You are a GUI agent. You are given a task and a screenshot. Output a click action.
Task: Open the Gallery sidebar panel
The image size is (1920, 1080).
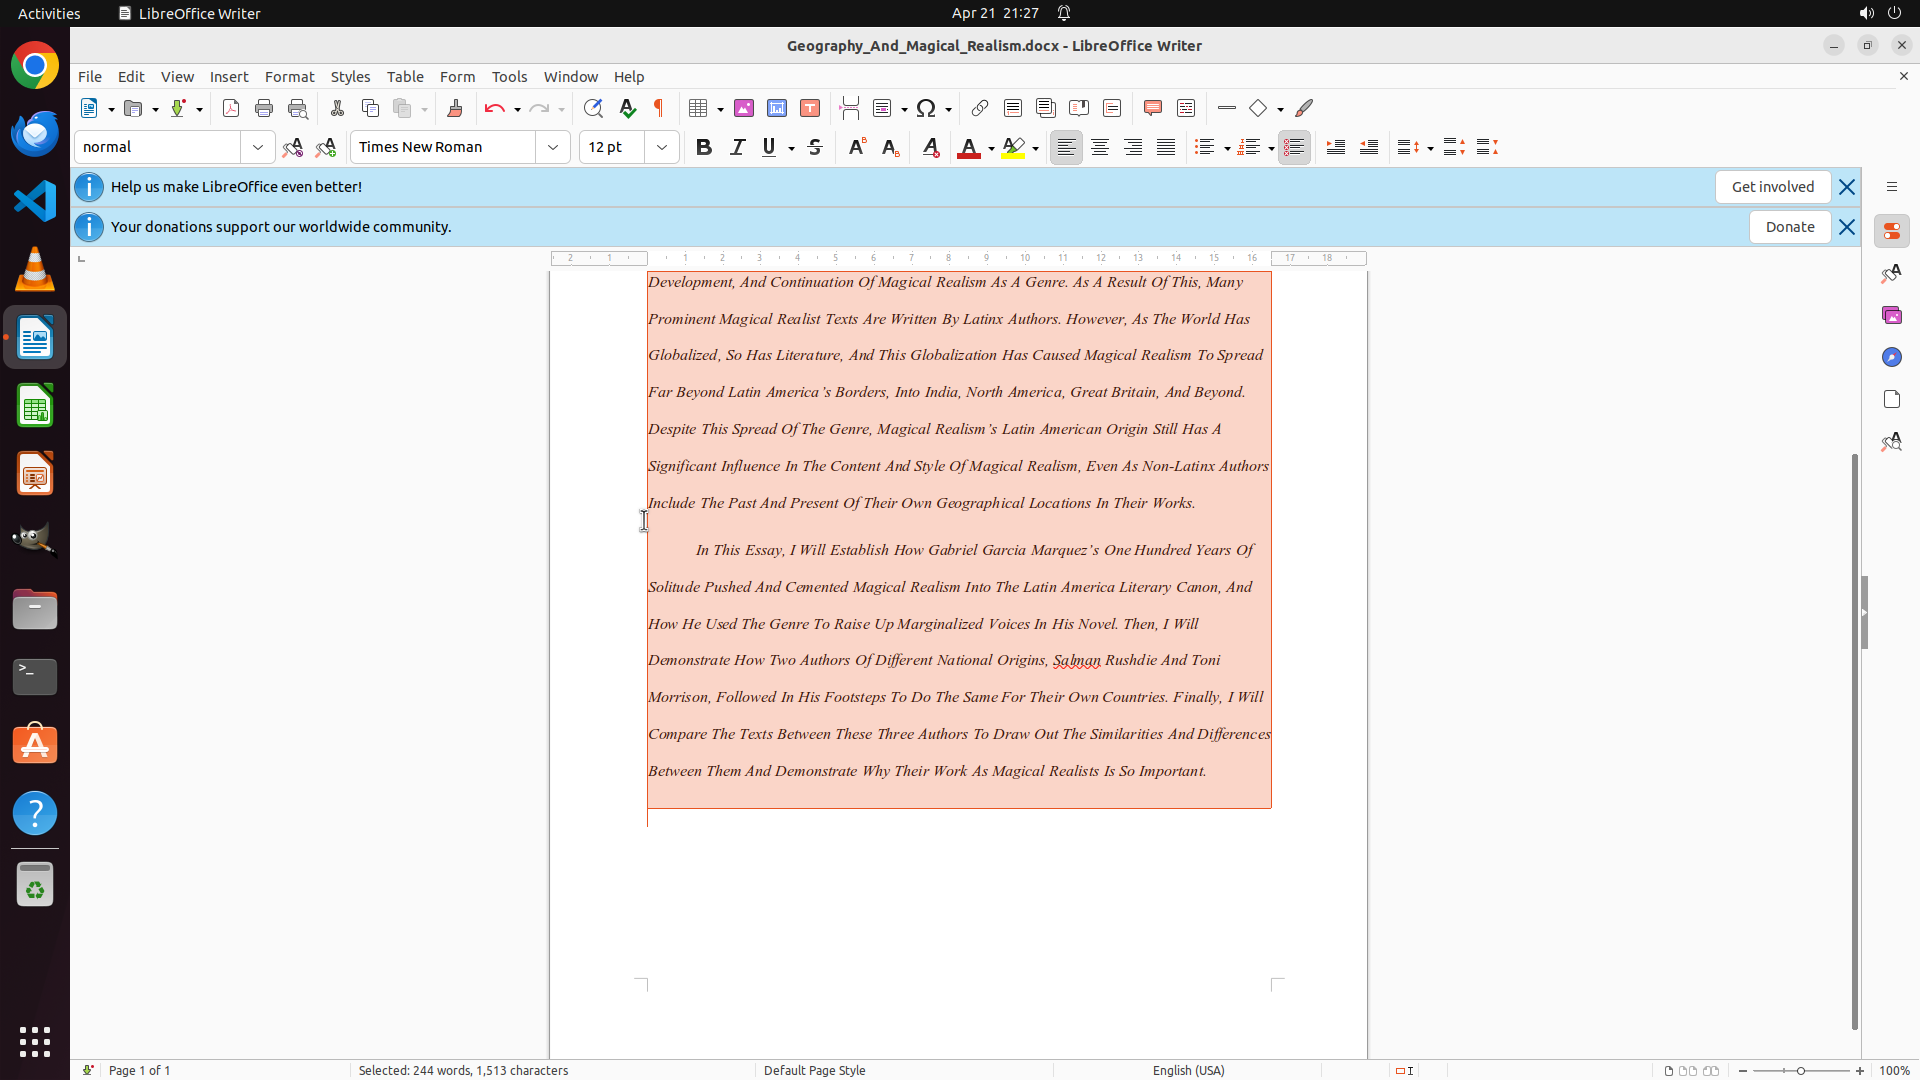(x=1891, y=315)
